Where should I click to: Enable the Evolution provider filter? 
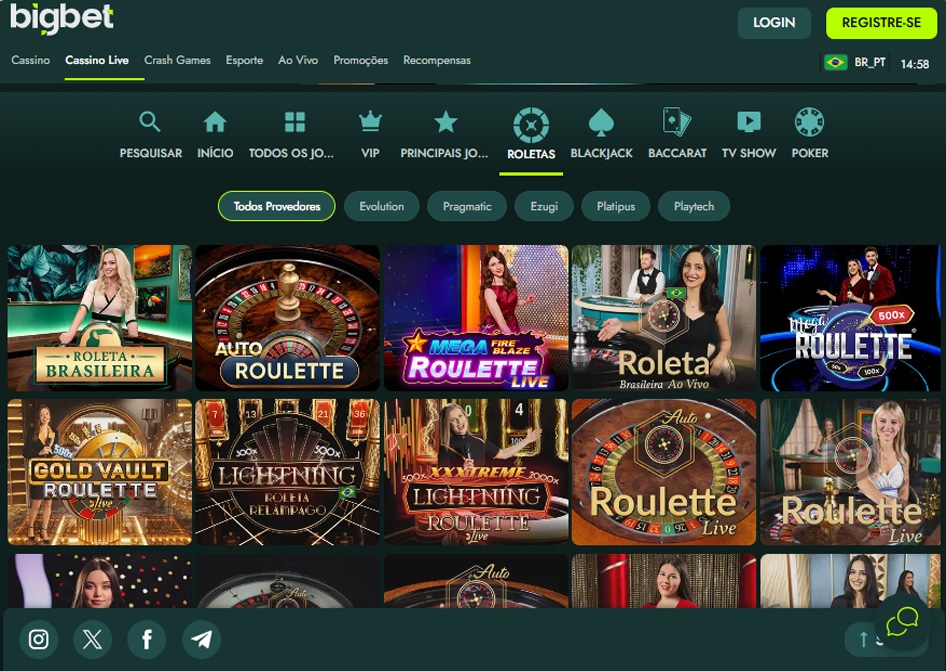381,206
